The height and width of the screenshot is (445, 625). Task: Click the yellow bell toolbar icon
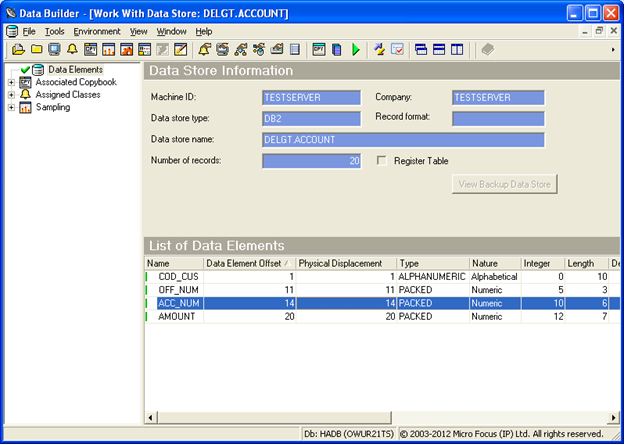coord(72,49)
